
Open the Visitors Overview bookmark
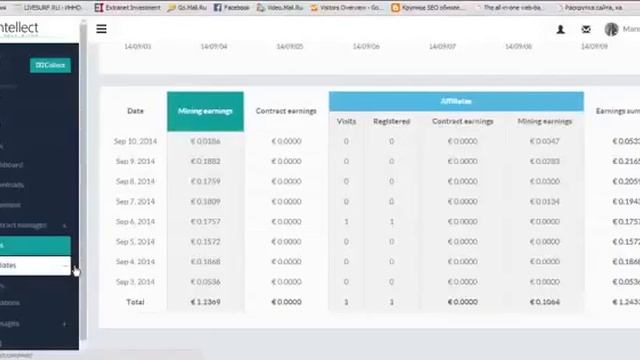(x=347, y=7)
